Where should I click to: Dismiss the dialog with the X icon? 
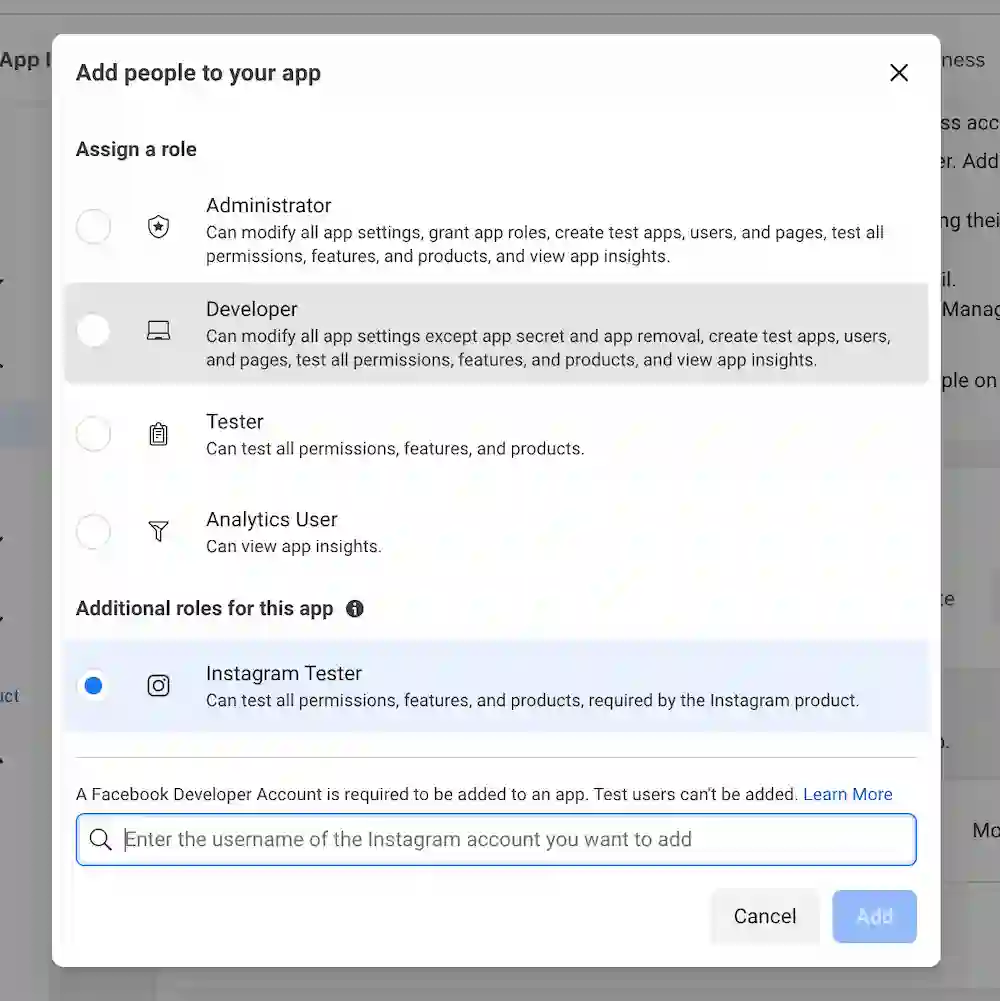(x=898, y=72)
